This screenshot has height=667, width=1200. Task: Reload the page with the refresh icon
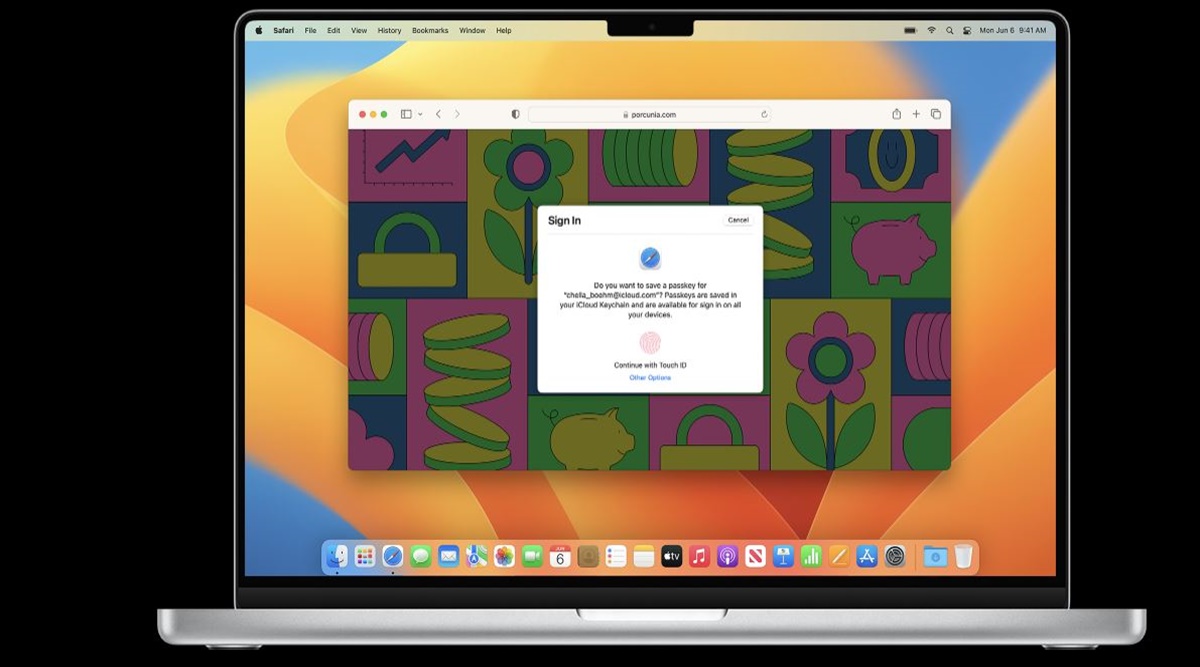pos(764,114)
